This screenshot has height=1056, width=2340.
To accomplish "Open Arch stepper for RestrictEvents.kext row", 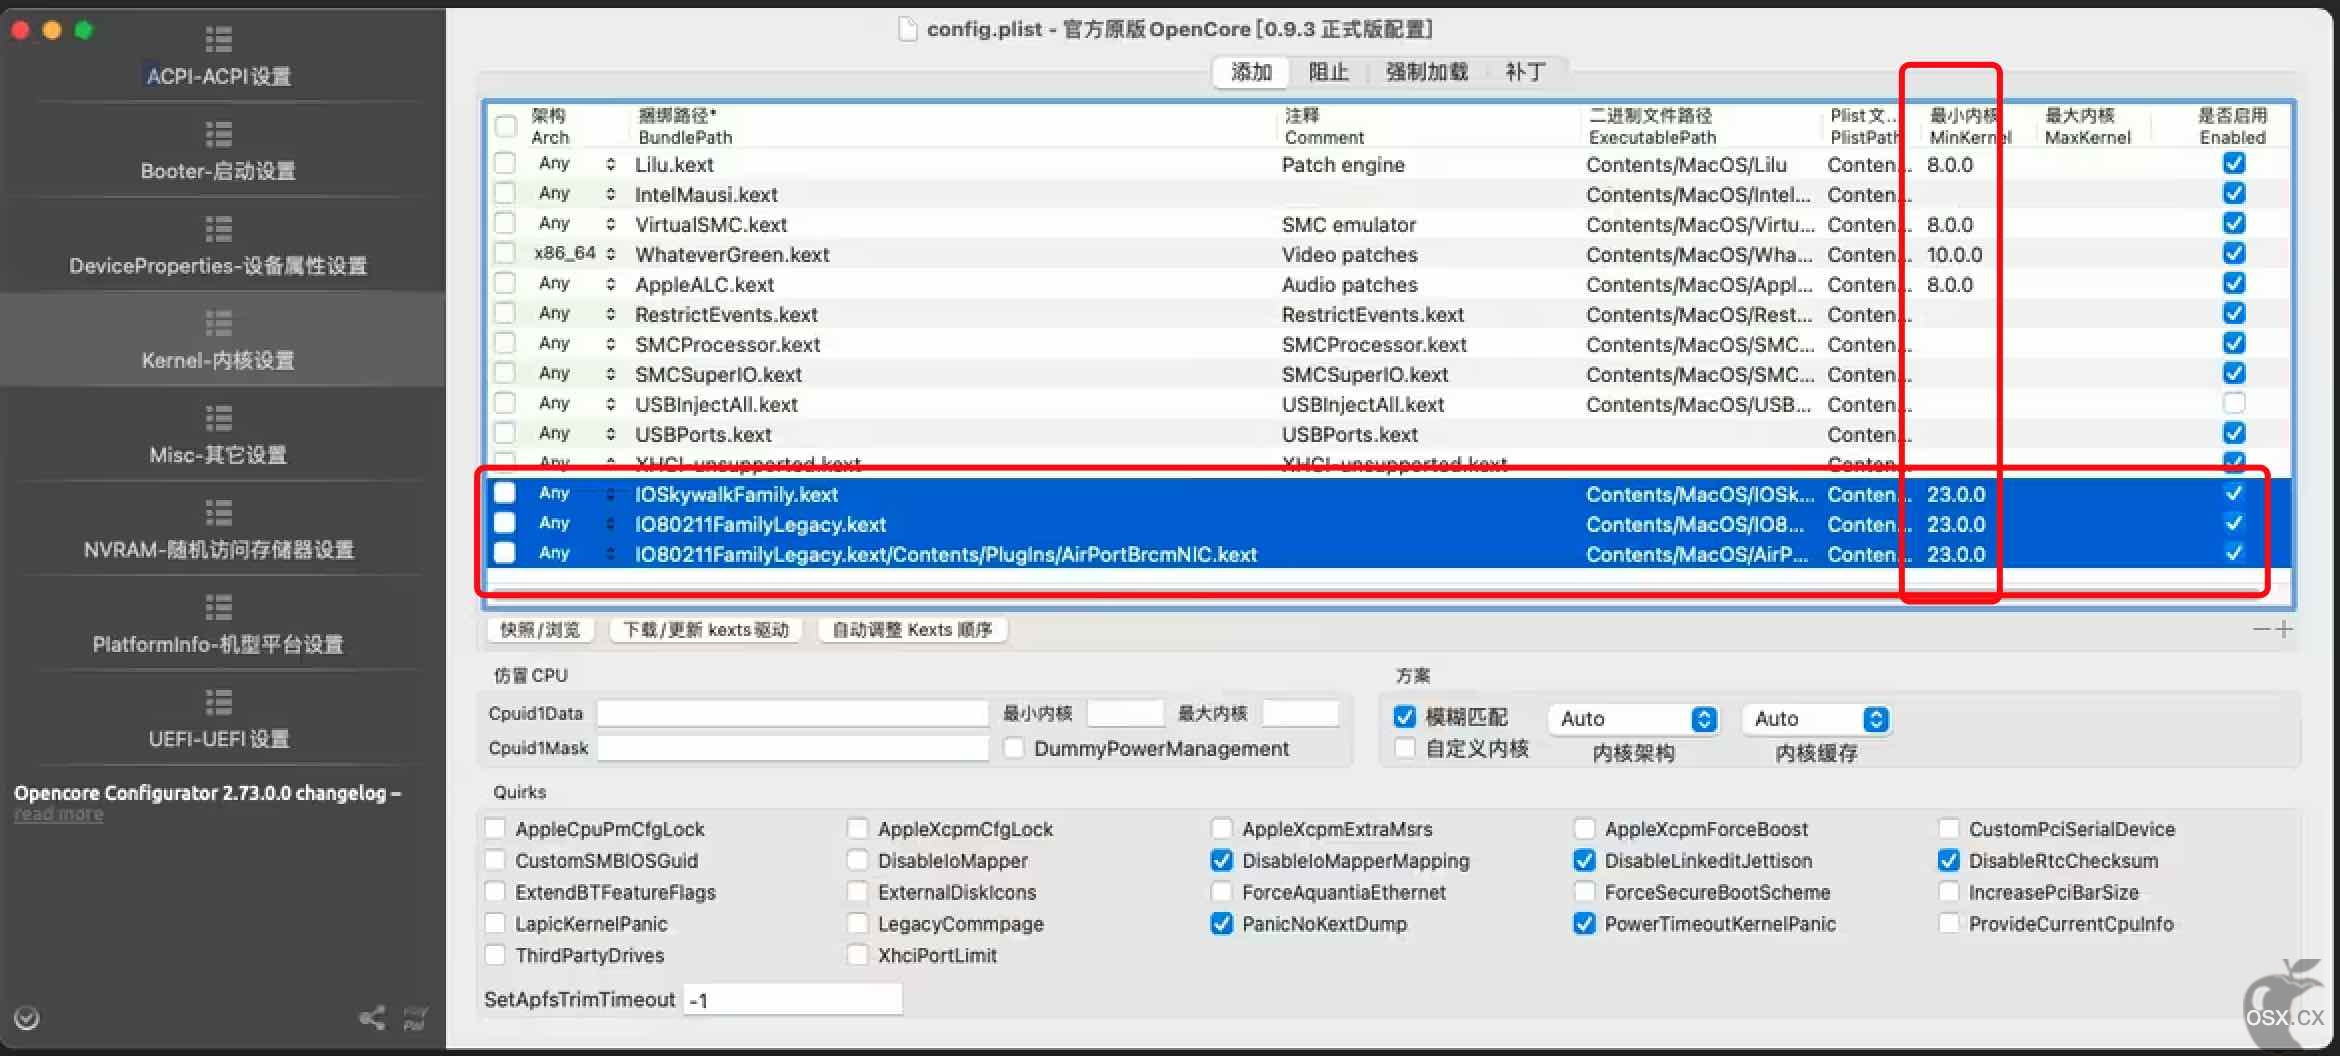I will coord(611,314).
